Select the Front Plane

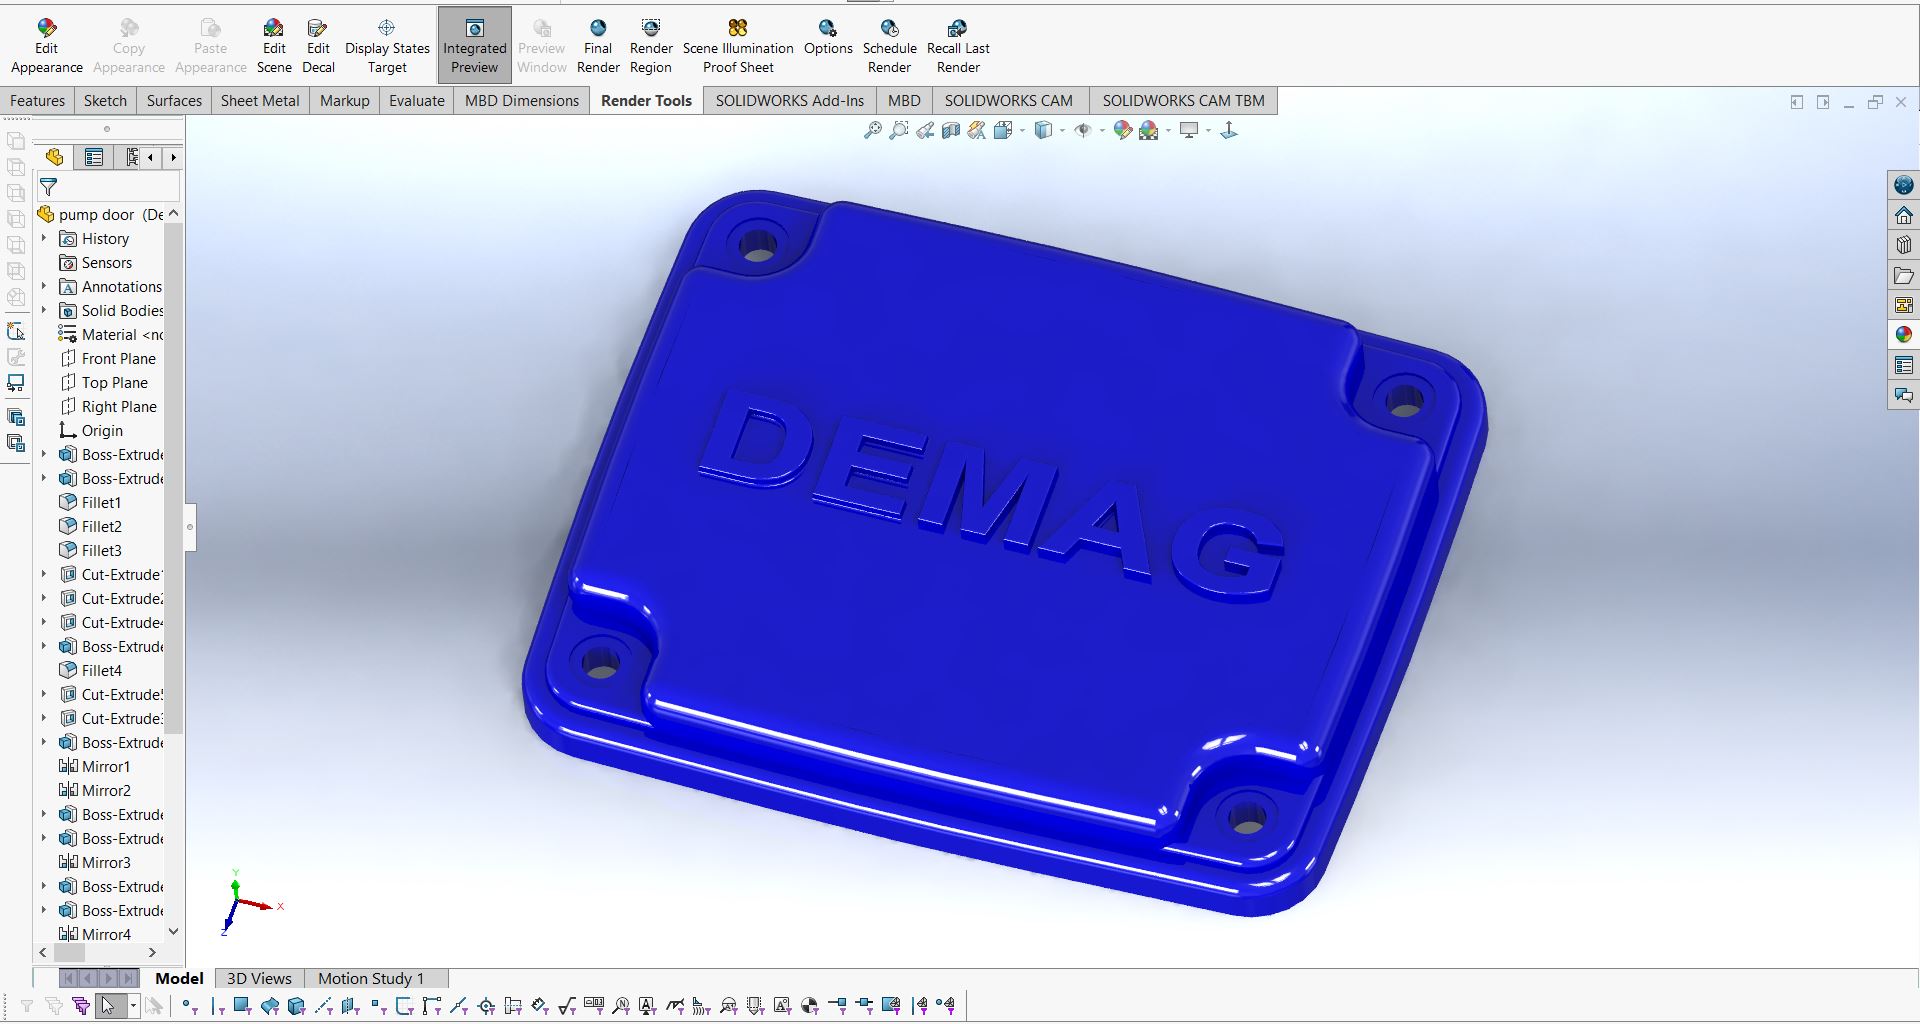click(x=108, y=358)
